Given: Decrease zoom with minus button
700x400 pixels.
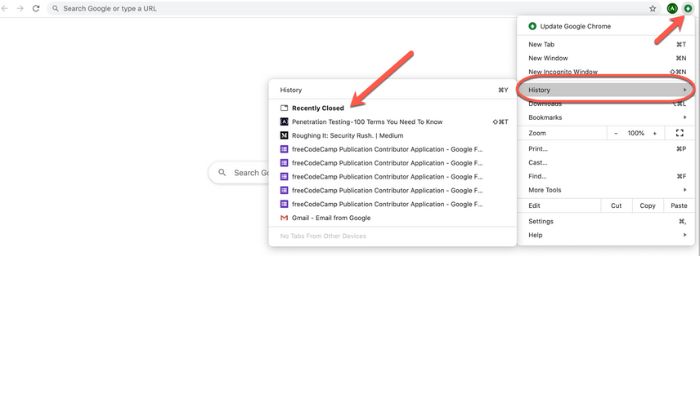Looking at the screenshot, I should (x=616, y=133).
